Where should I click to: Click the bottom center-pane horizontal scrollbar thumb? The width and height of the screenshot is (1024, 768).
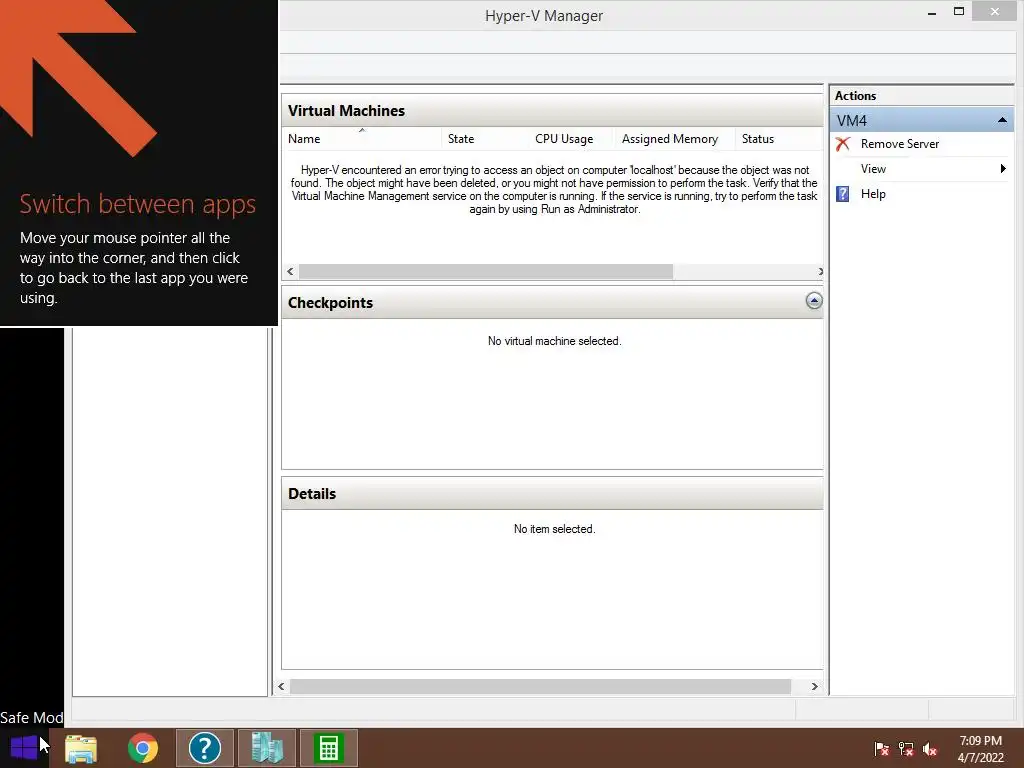541,686
